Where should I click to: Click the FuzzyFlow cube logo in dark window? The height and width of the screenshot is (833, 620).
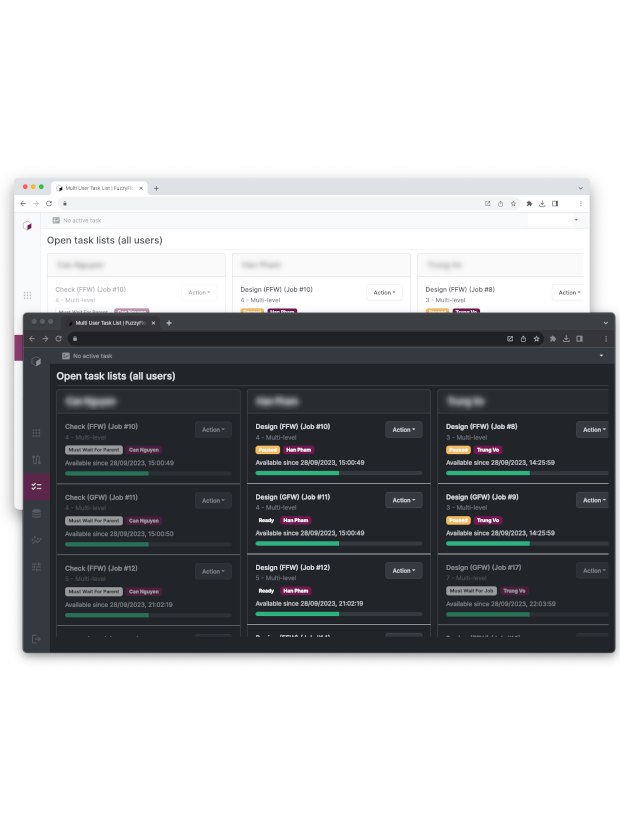[37, 361]
